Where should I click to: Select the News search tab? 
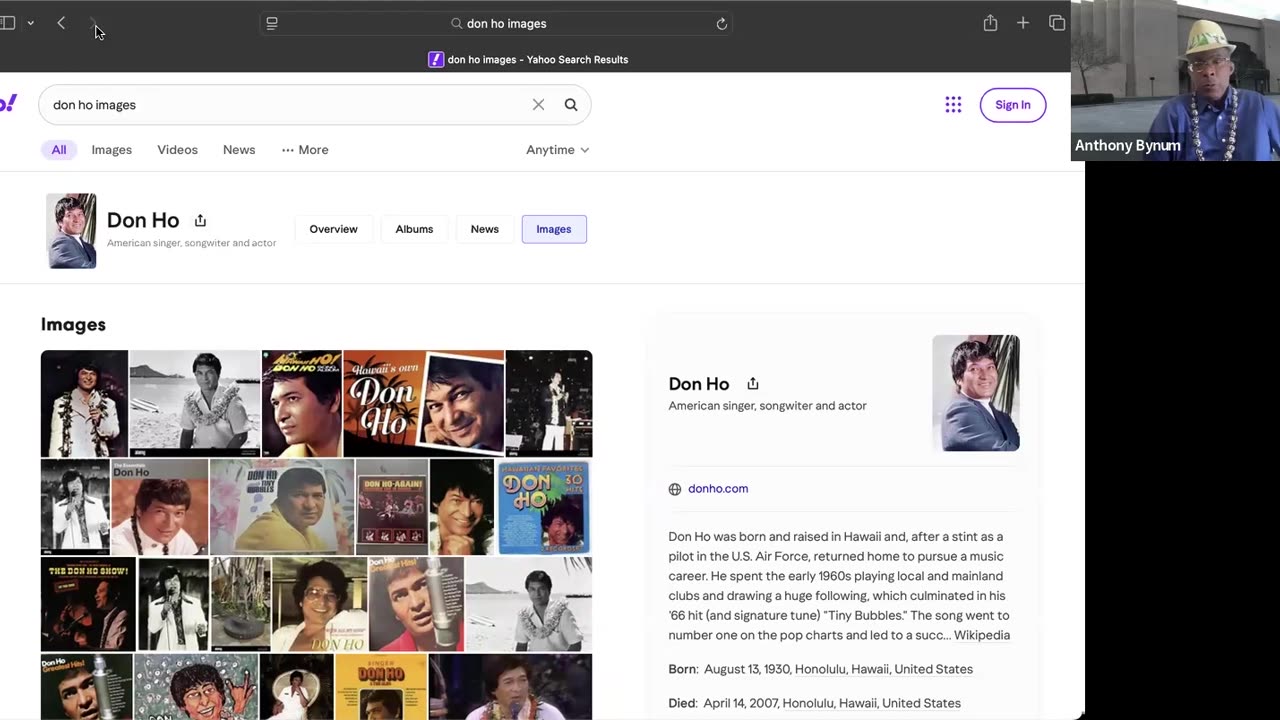(x=239, y=150)
